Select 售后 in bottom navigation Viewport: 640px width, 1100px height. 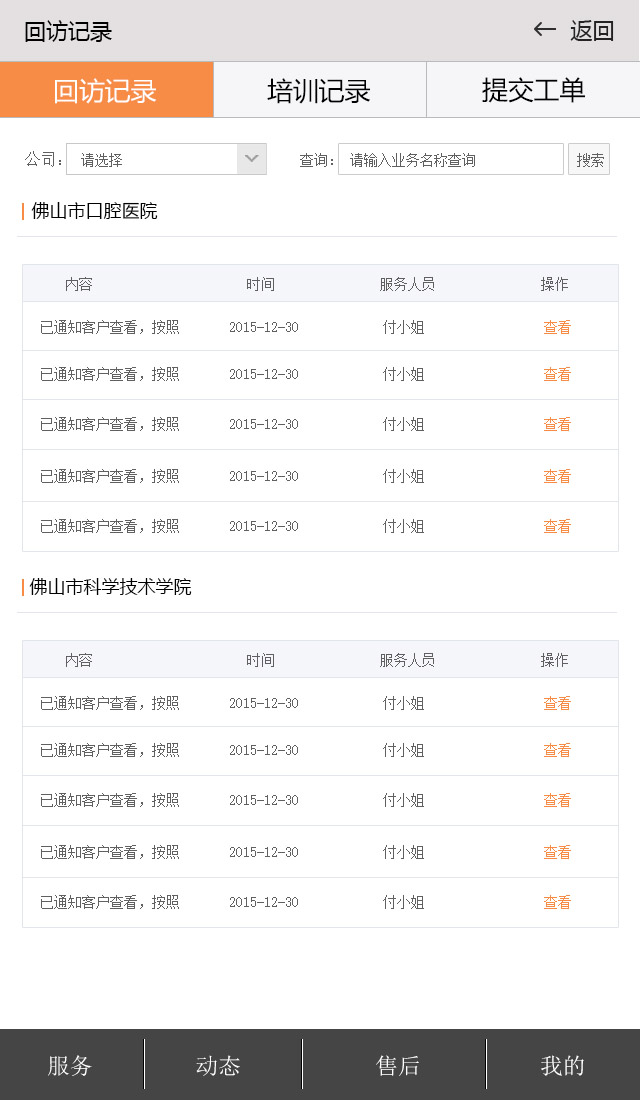tap(398, 1065)
